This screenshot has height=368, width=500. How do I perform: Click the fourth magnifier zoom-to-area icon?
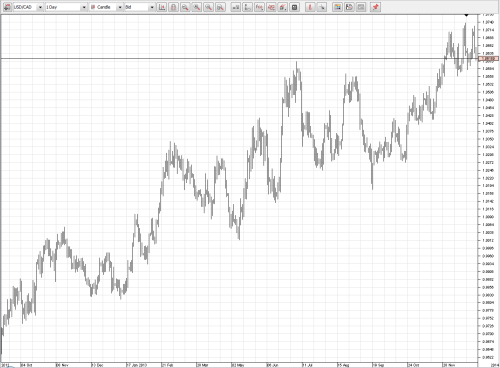click(x=220, y=7)
